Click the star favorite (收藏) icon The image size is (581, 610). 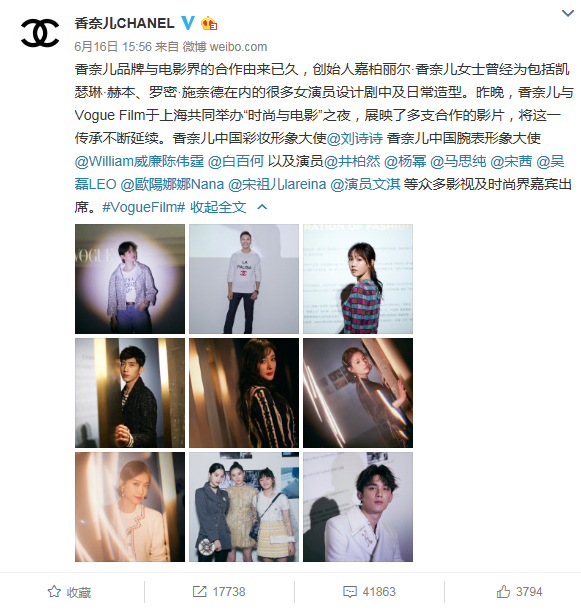(54, 592)
